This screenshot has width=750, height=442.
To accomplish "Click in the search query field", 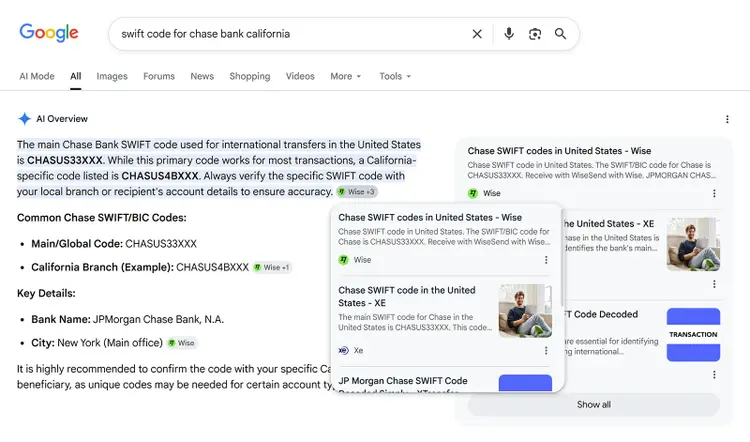I will coord(292,34).
